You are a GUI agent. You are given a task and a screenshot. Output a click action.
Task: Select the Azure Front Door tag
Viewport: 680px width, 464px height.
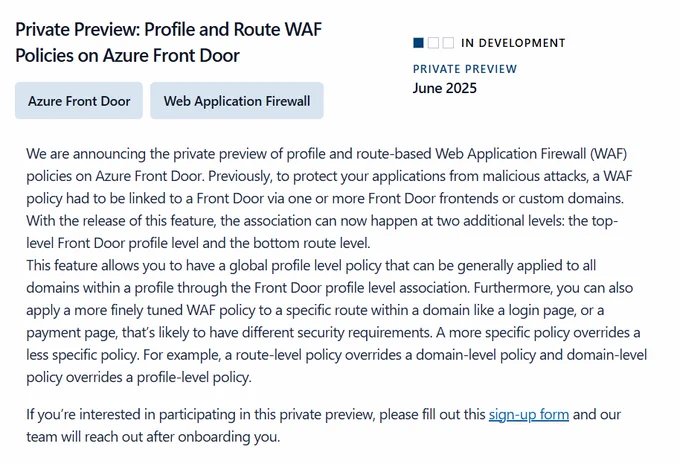(79, 101)
